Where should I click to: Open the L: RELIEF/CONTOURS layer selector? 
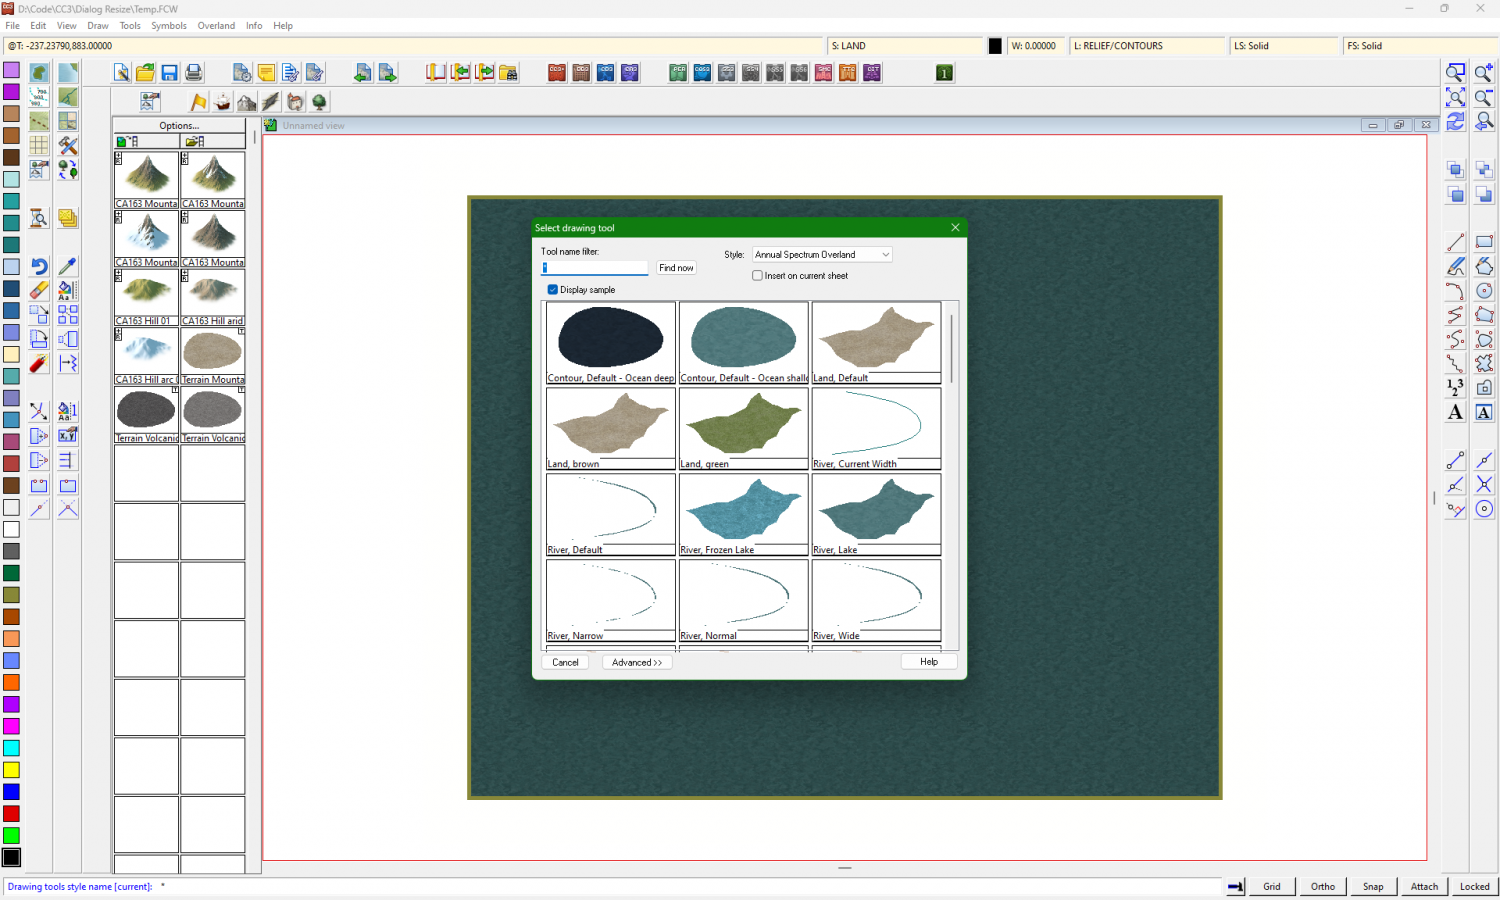pos(1148,46)
